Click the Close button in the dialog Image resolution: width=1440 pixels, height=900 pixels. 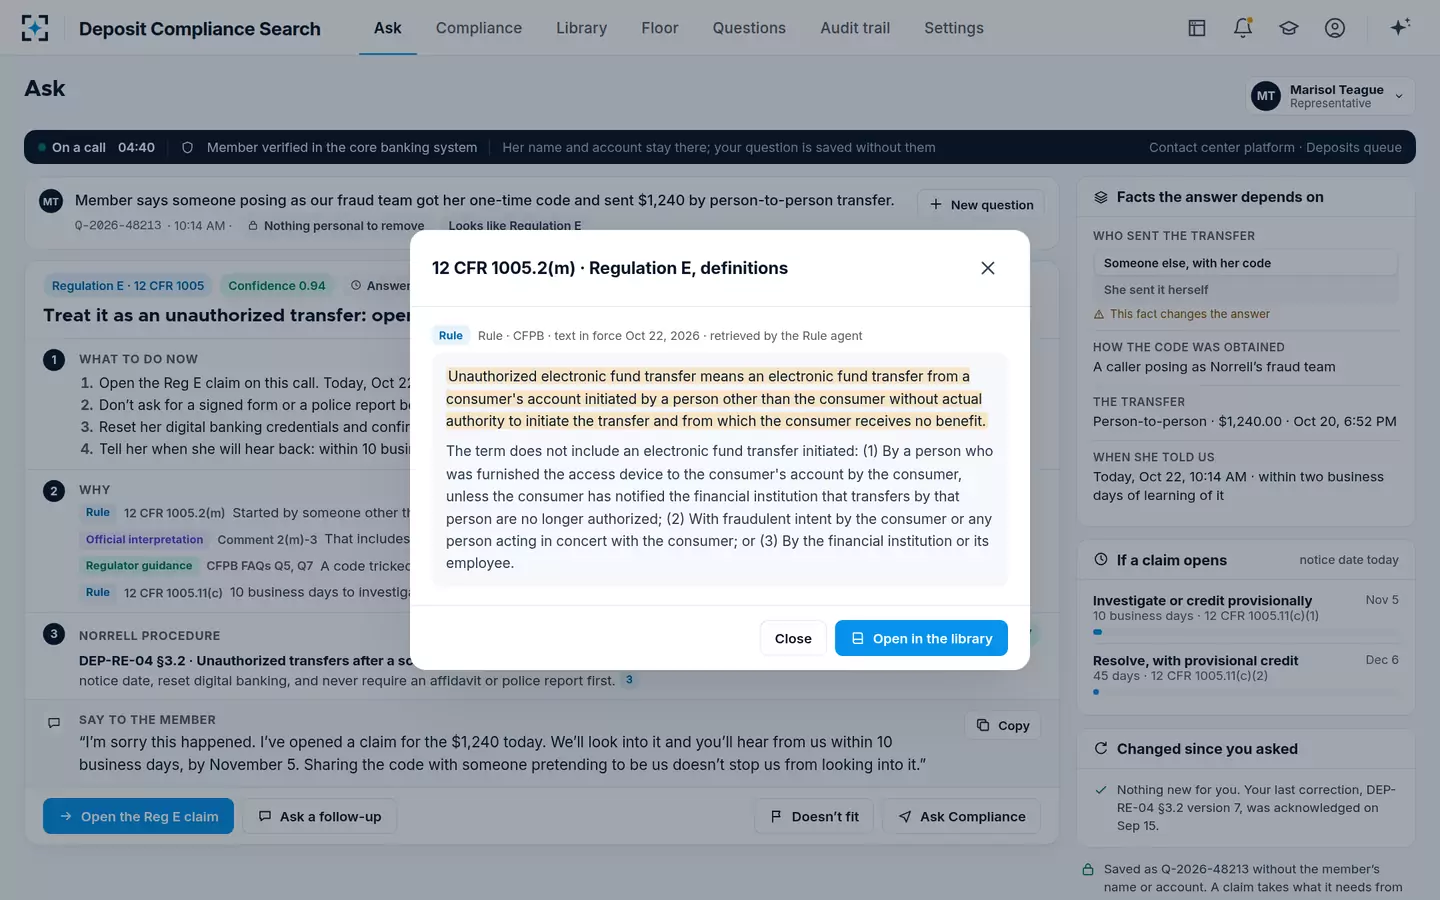793,638
